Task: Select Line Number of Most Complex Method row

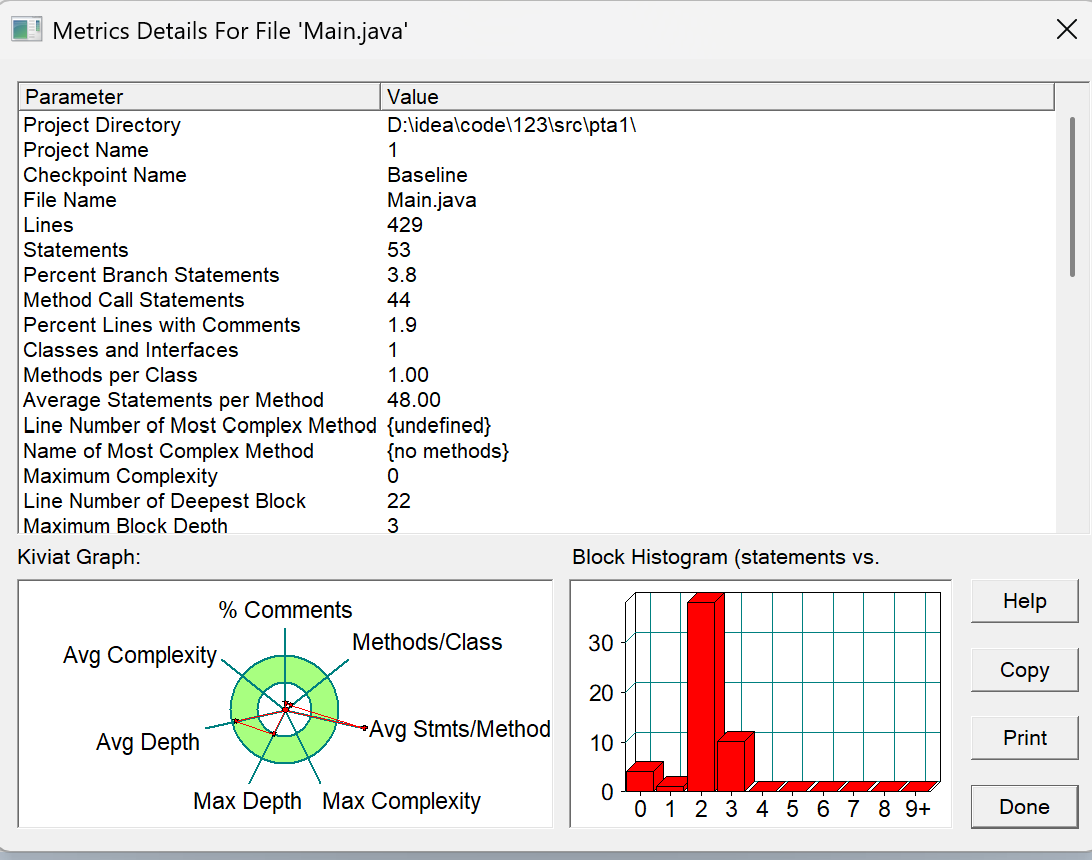Action: [x=536, y=425]
